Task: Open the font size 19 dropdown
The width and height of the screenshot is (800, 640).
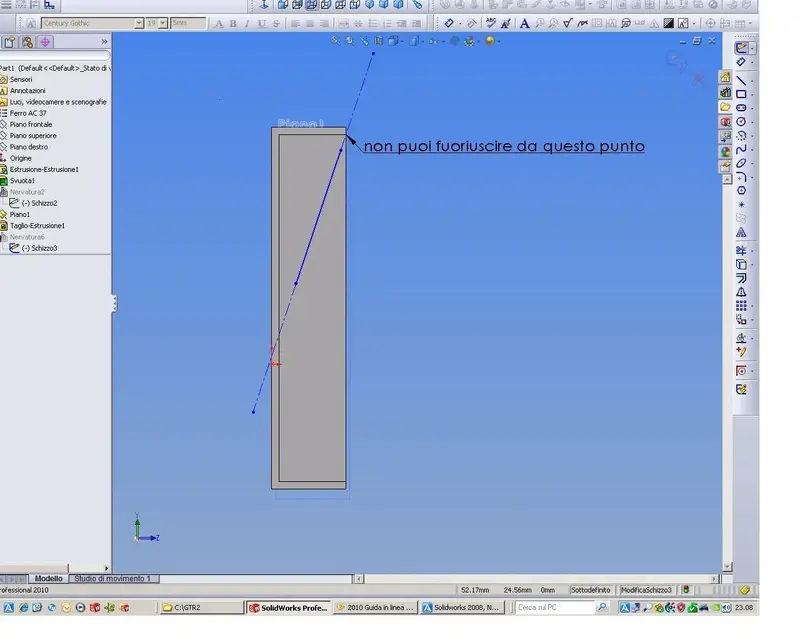Action: 163,23
